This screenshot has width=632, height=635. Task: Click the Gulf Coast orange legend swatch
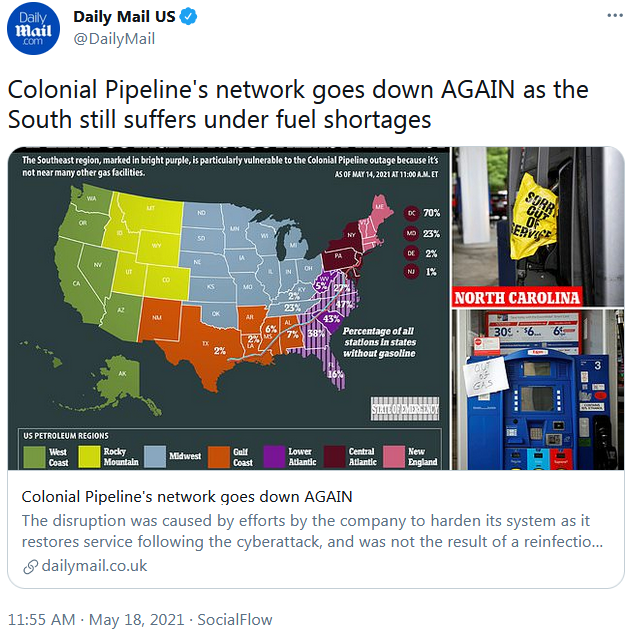coord(219,457)
